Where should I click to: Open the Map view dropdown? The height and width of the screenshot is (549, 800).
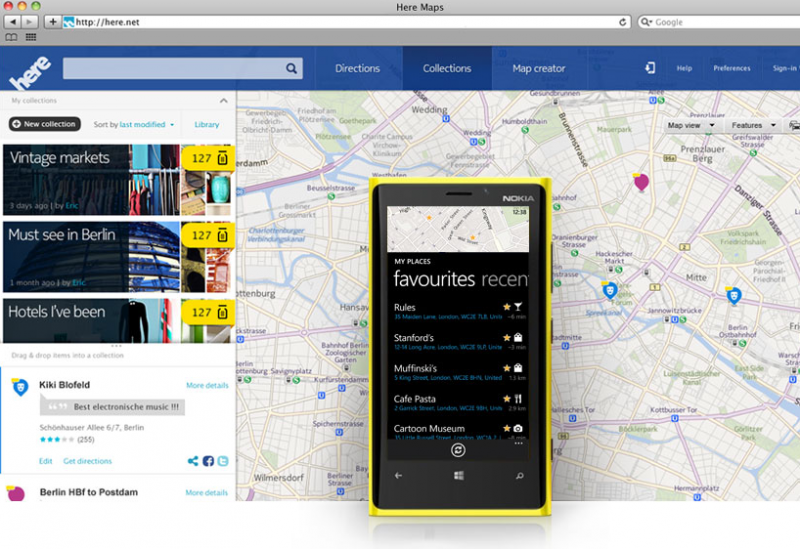[x=691, y=126]
